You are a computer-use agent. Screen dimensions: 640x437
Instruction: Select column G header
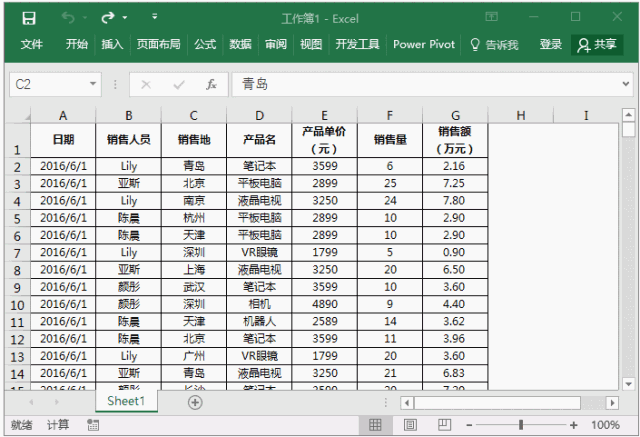click(456, 115)
